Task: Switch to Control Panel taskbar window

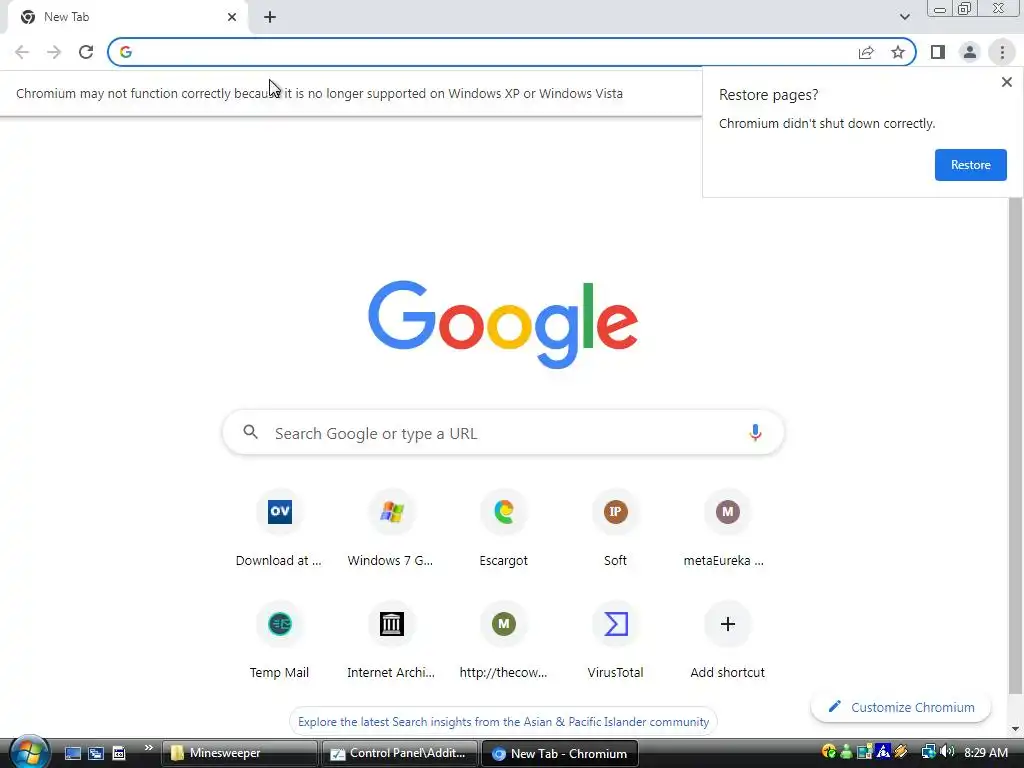Action: (399, 753)
